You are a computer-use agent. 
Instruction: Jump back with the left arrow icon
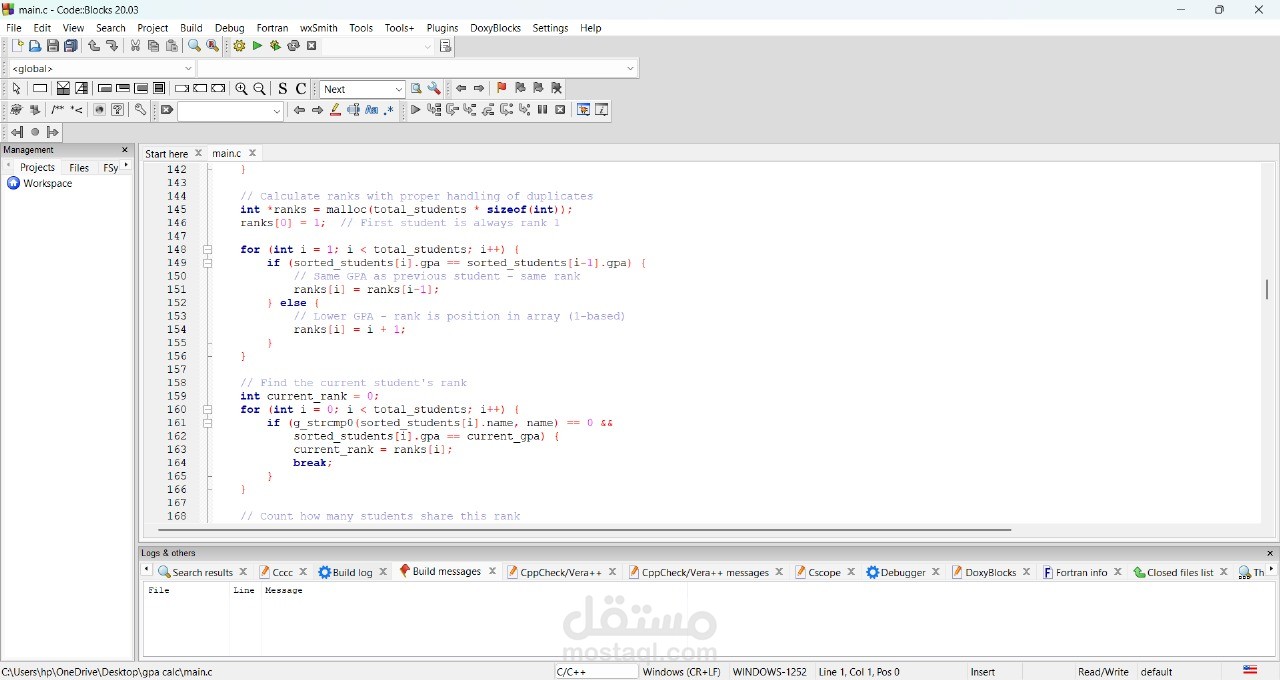pyautogui.click(x=461, y=89)
